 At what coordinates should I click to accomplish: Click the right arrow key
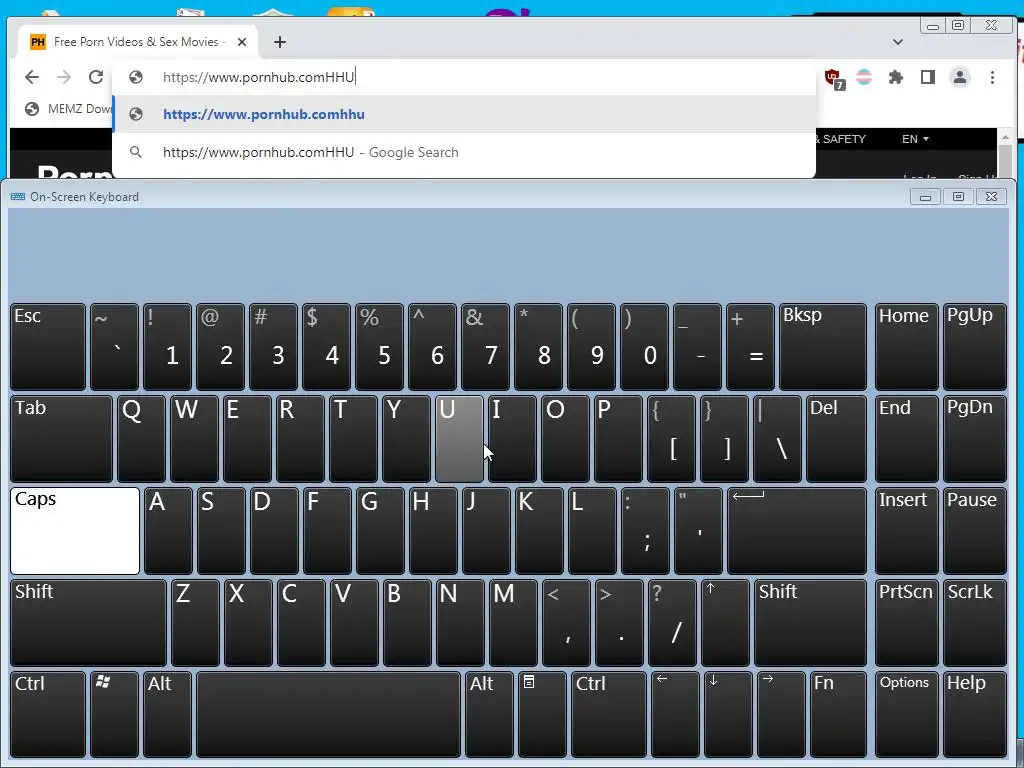[x=781, y=714]
